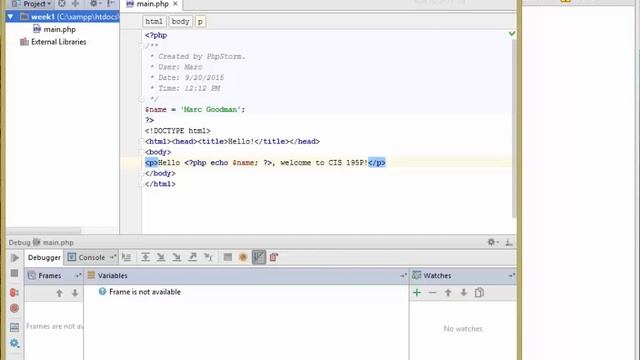Click Hide icon in Project panel header
The width and height of the screenshot is (640, 360).
[111, 4]
